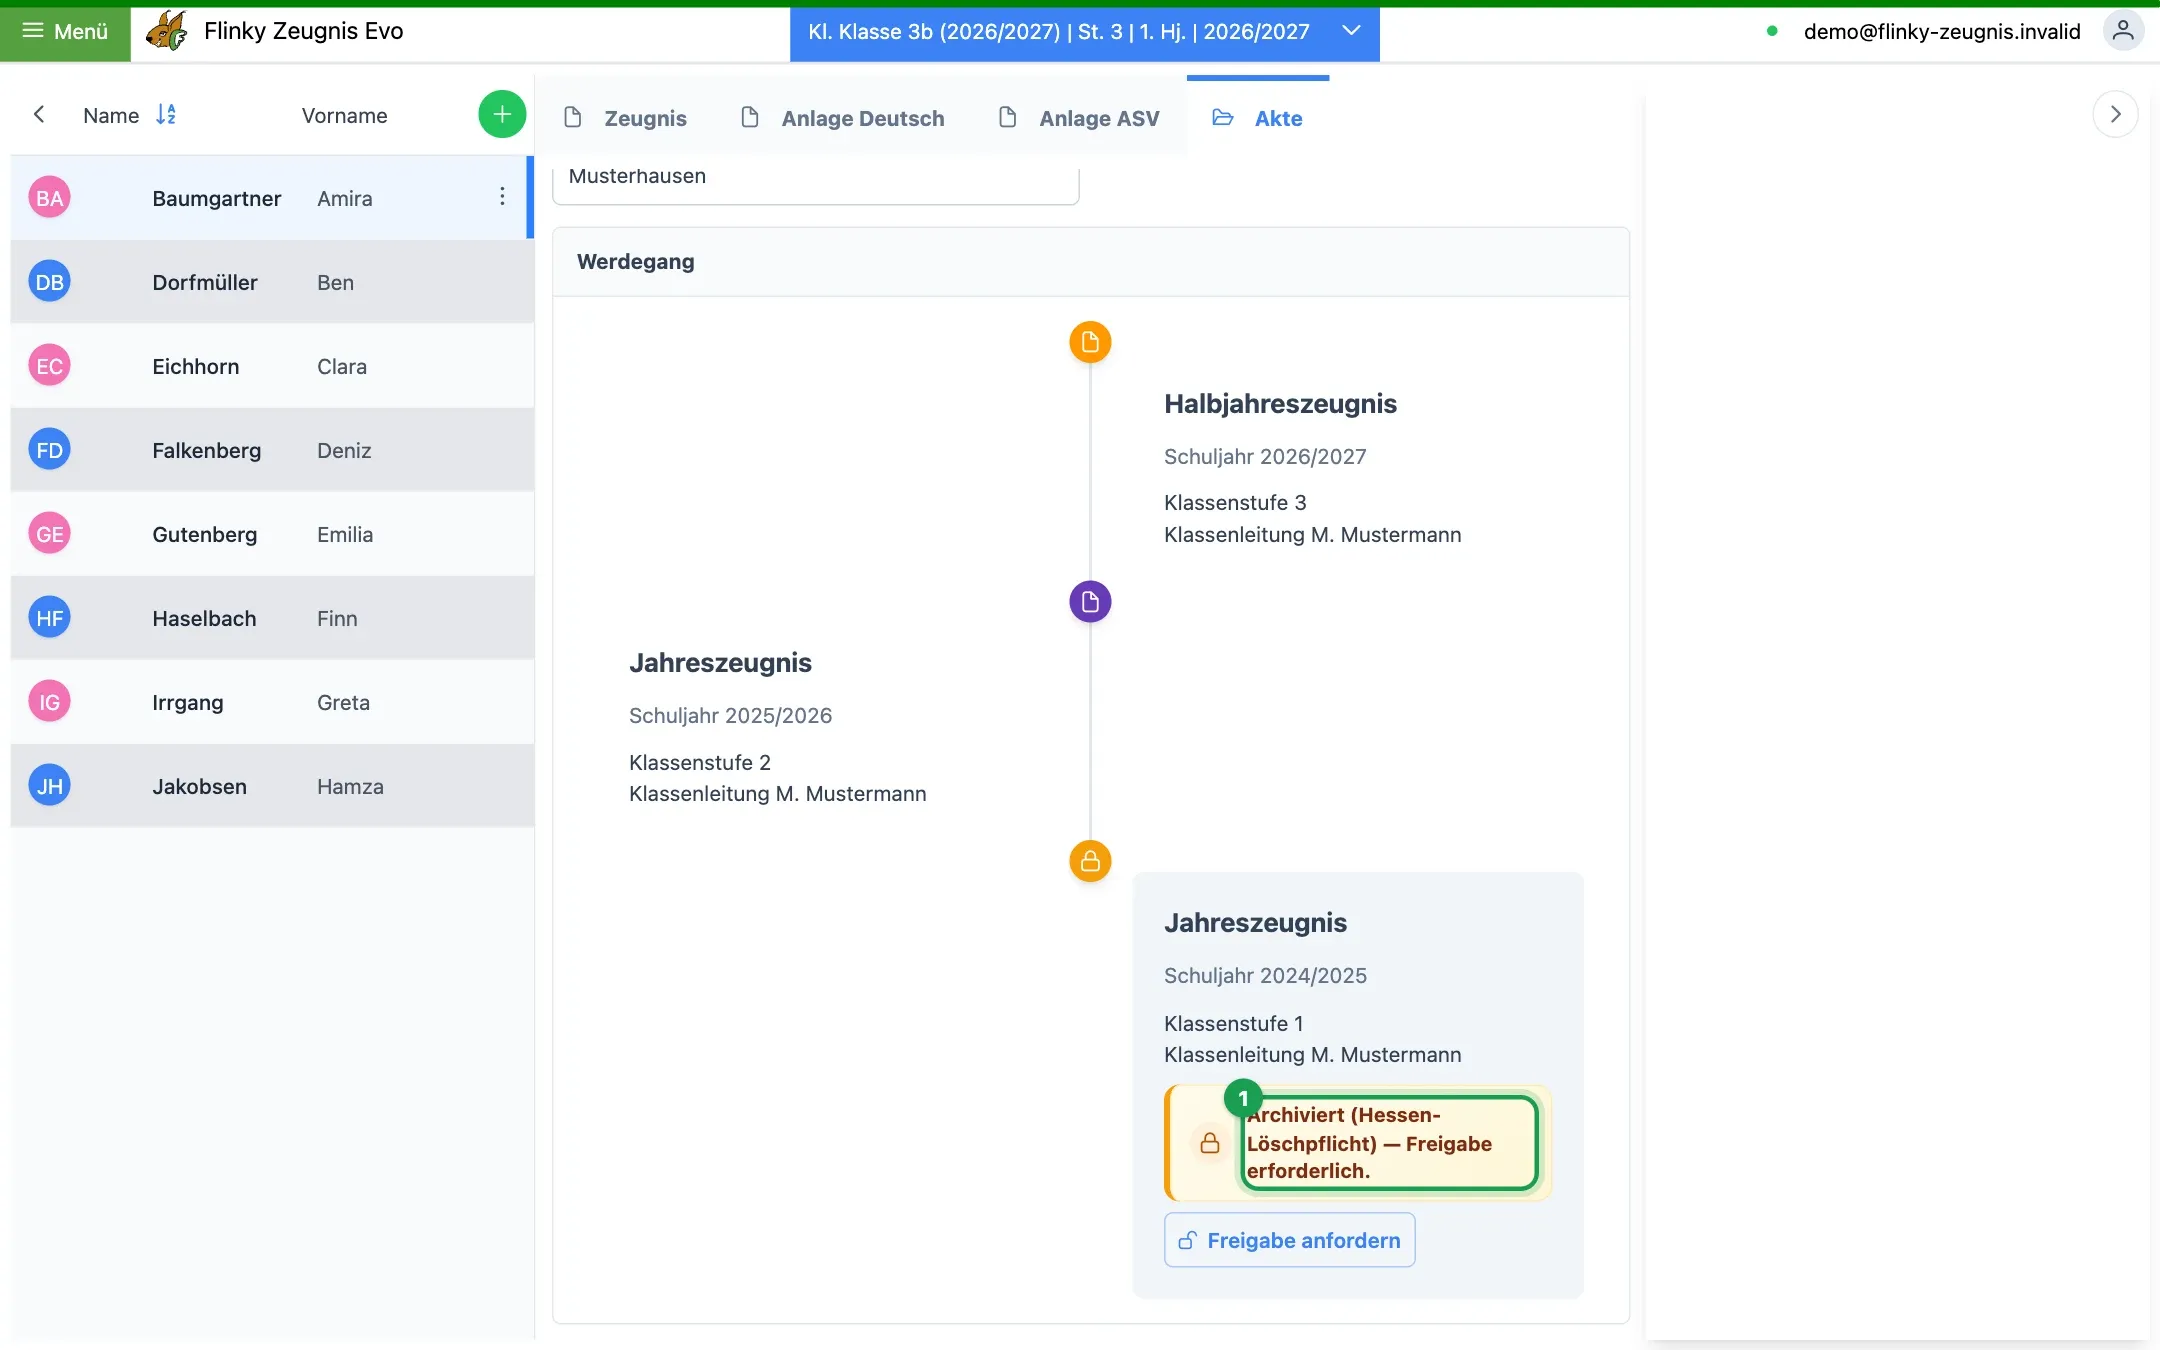Click the Werdegang section header
2160x1350 pixels.
point(1091,262)
